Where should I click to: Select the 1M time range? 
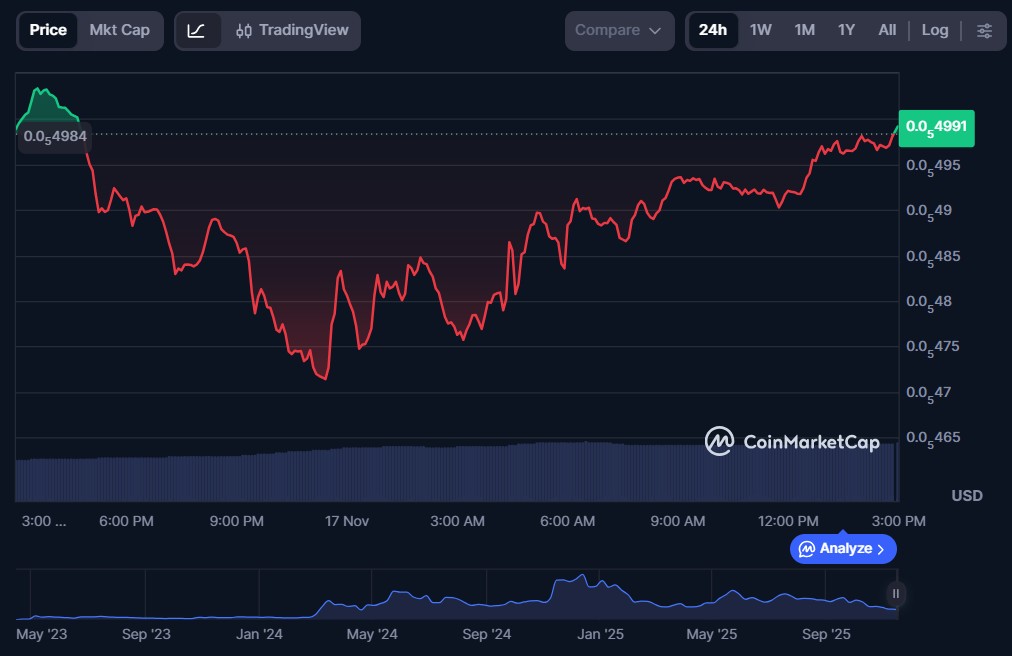click(x=804, y=30)
